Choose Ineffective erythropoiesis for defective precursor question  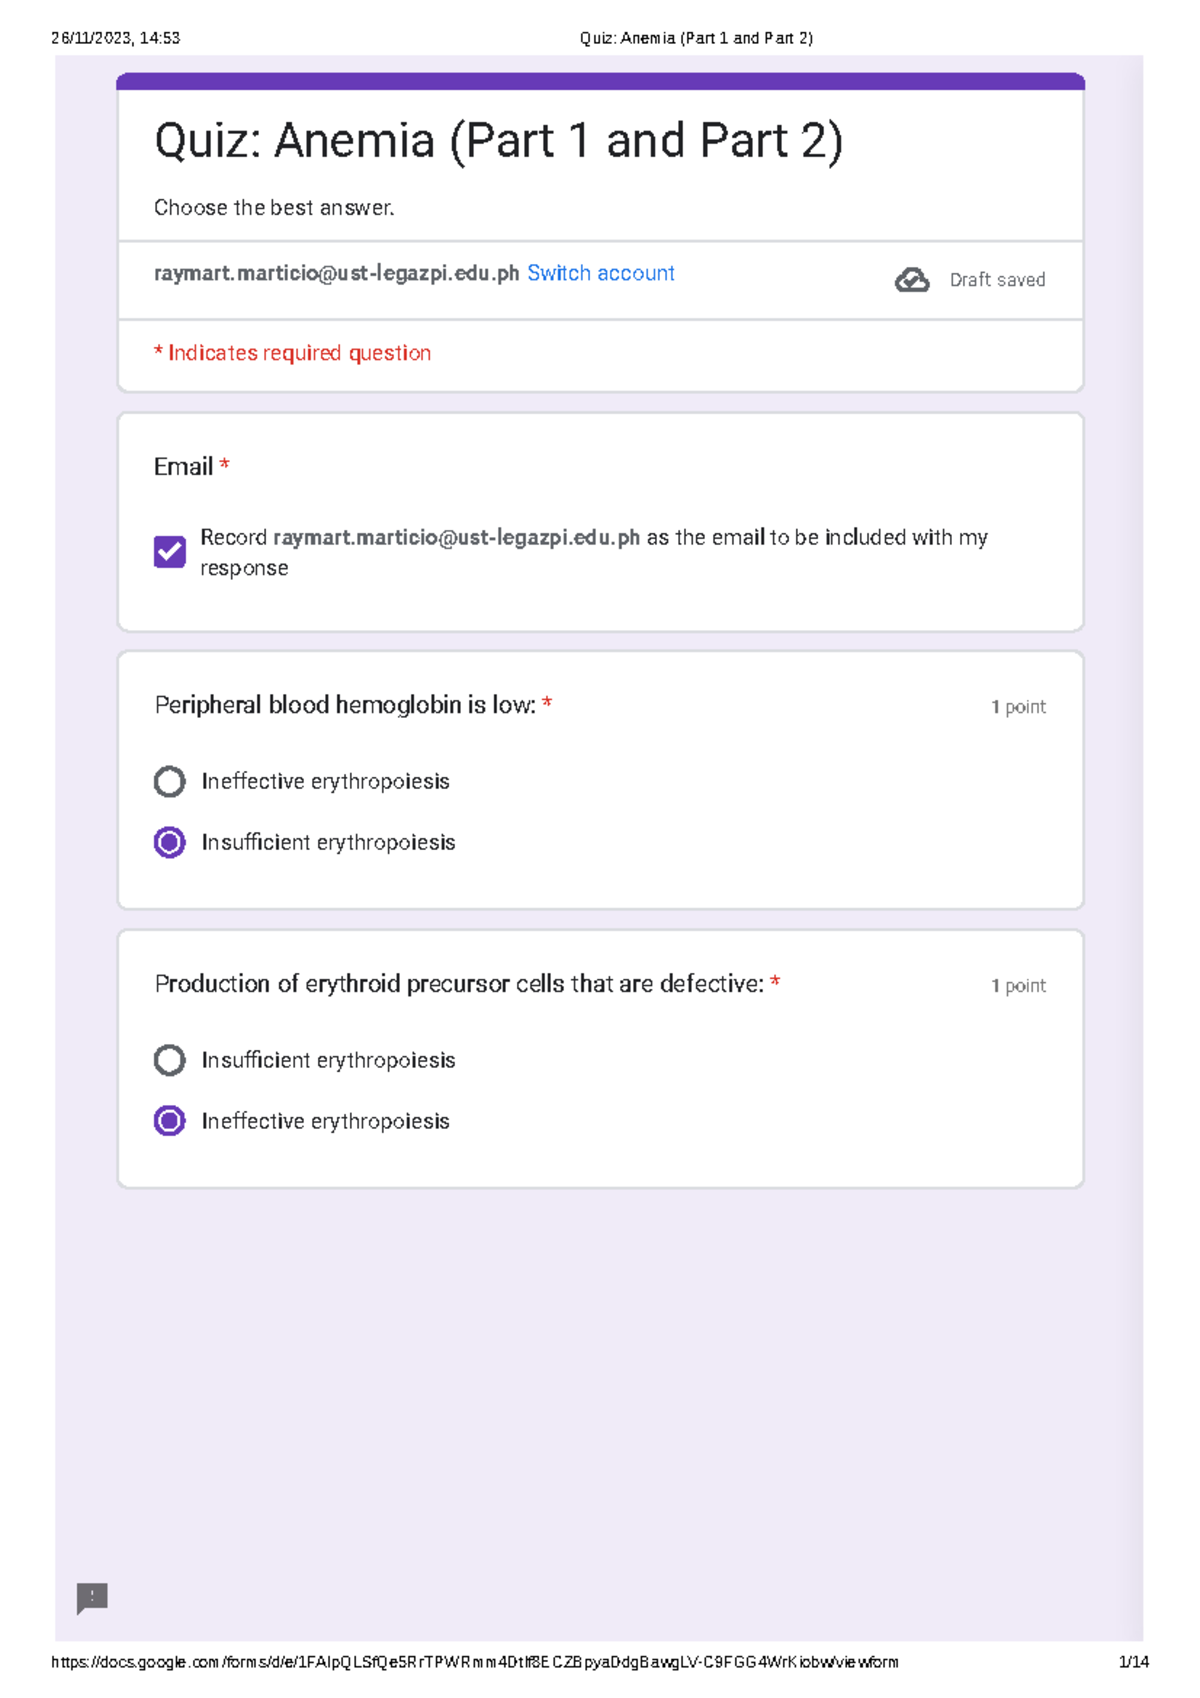(x=170, y=1121)
